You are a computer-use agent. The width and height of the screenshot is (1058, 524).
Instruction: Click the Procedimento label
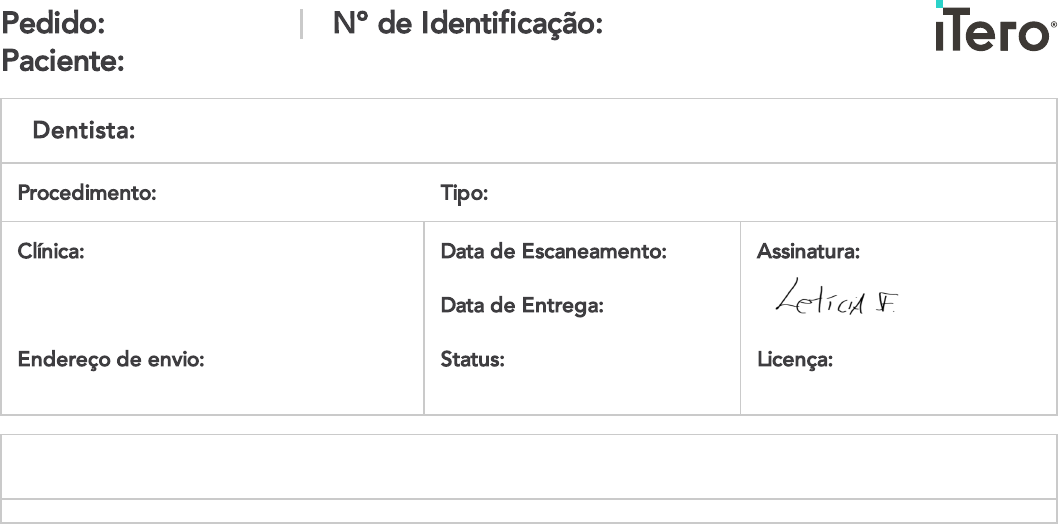point(87,193)
